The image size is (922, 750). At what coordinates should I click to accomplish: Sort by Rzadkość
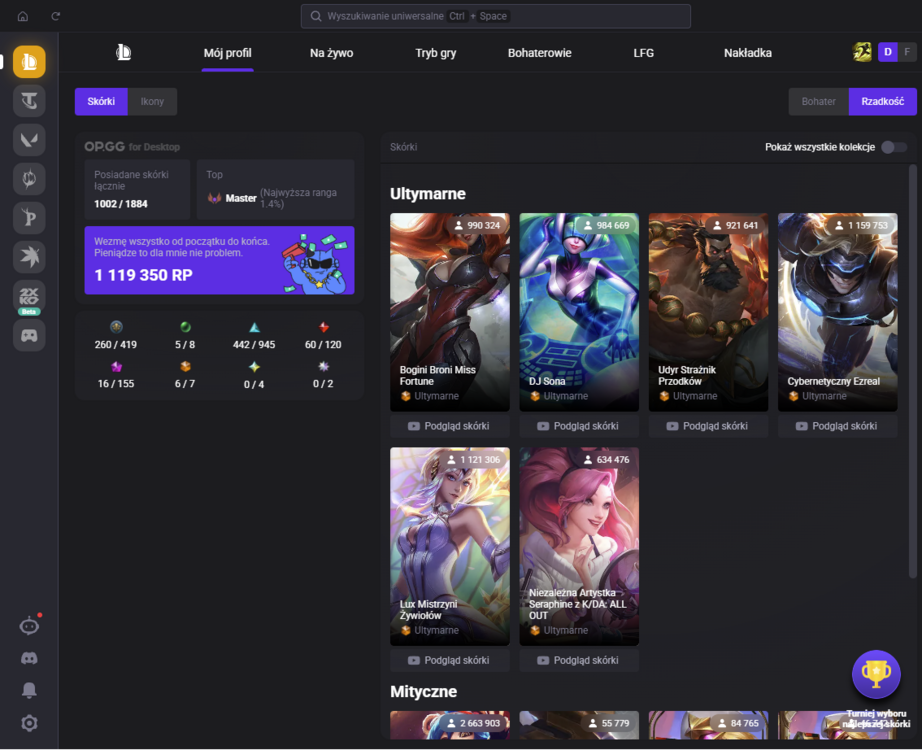[883, 102]
